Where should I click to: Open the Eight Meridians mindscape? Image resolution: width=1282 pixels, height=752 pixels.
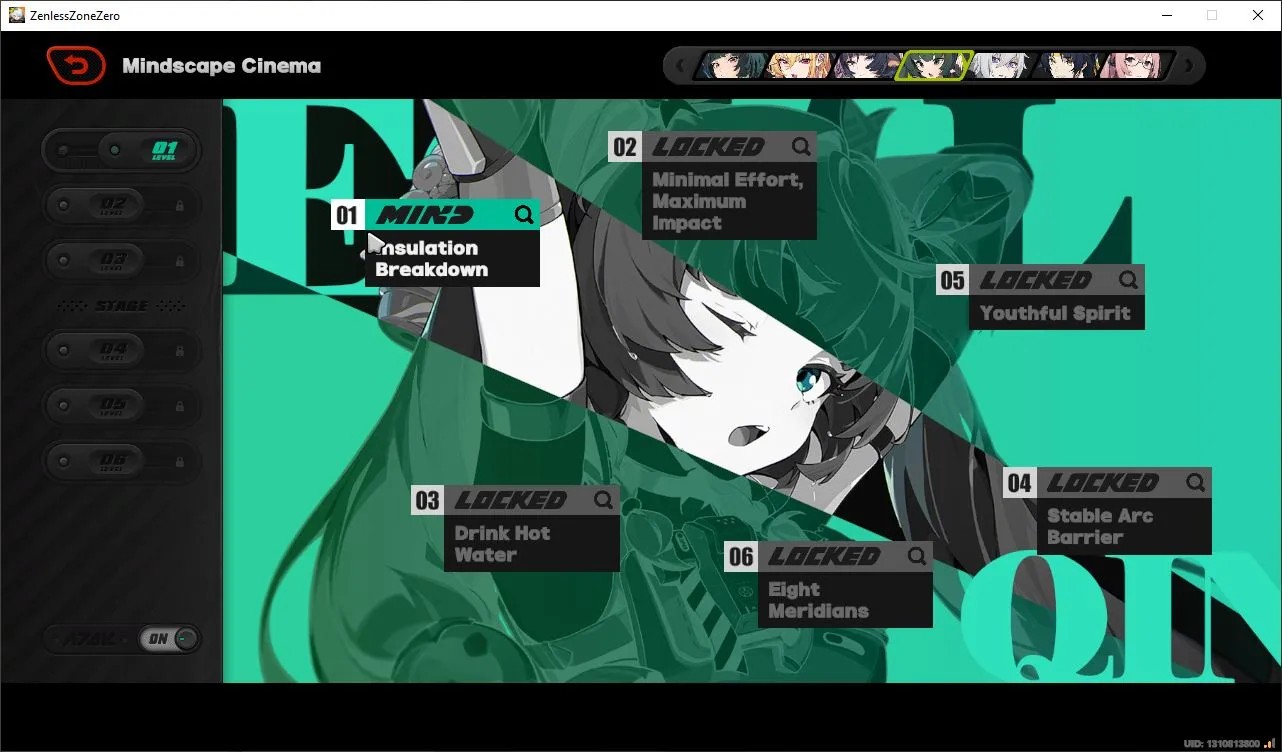829,585
